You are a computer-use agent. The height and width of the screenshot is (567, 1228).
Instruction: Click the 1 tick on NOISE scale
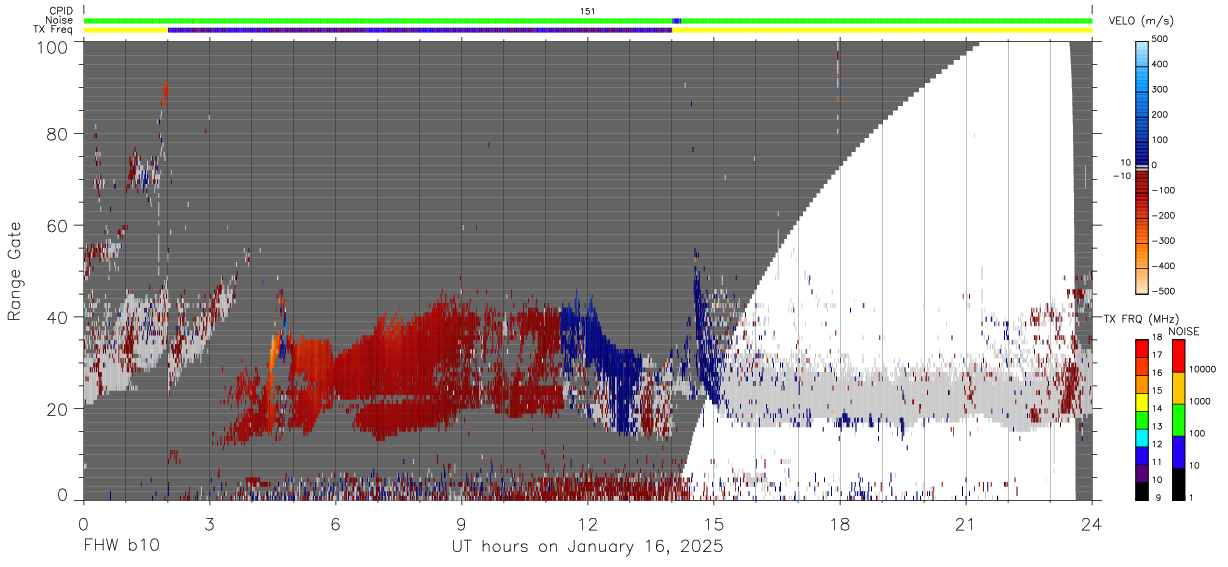click(x=1193, y=496)
